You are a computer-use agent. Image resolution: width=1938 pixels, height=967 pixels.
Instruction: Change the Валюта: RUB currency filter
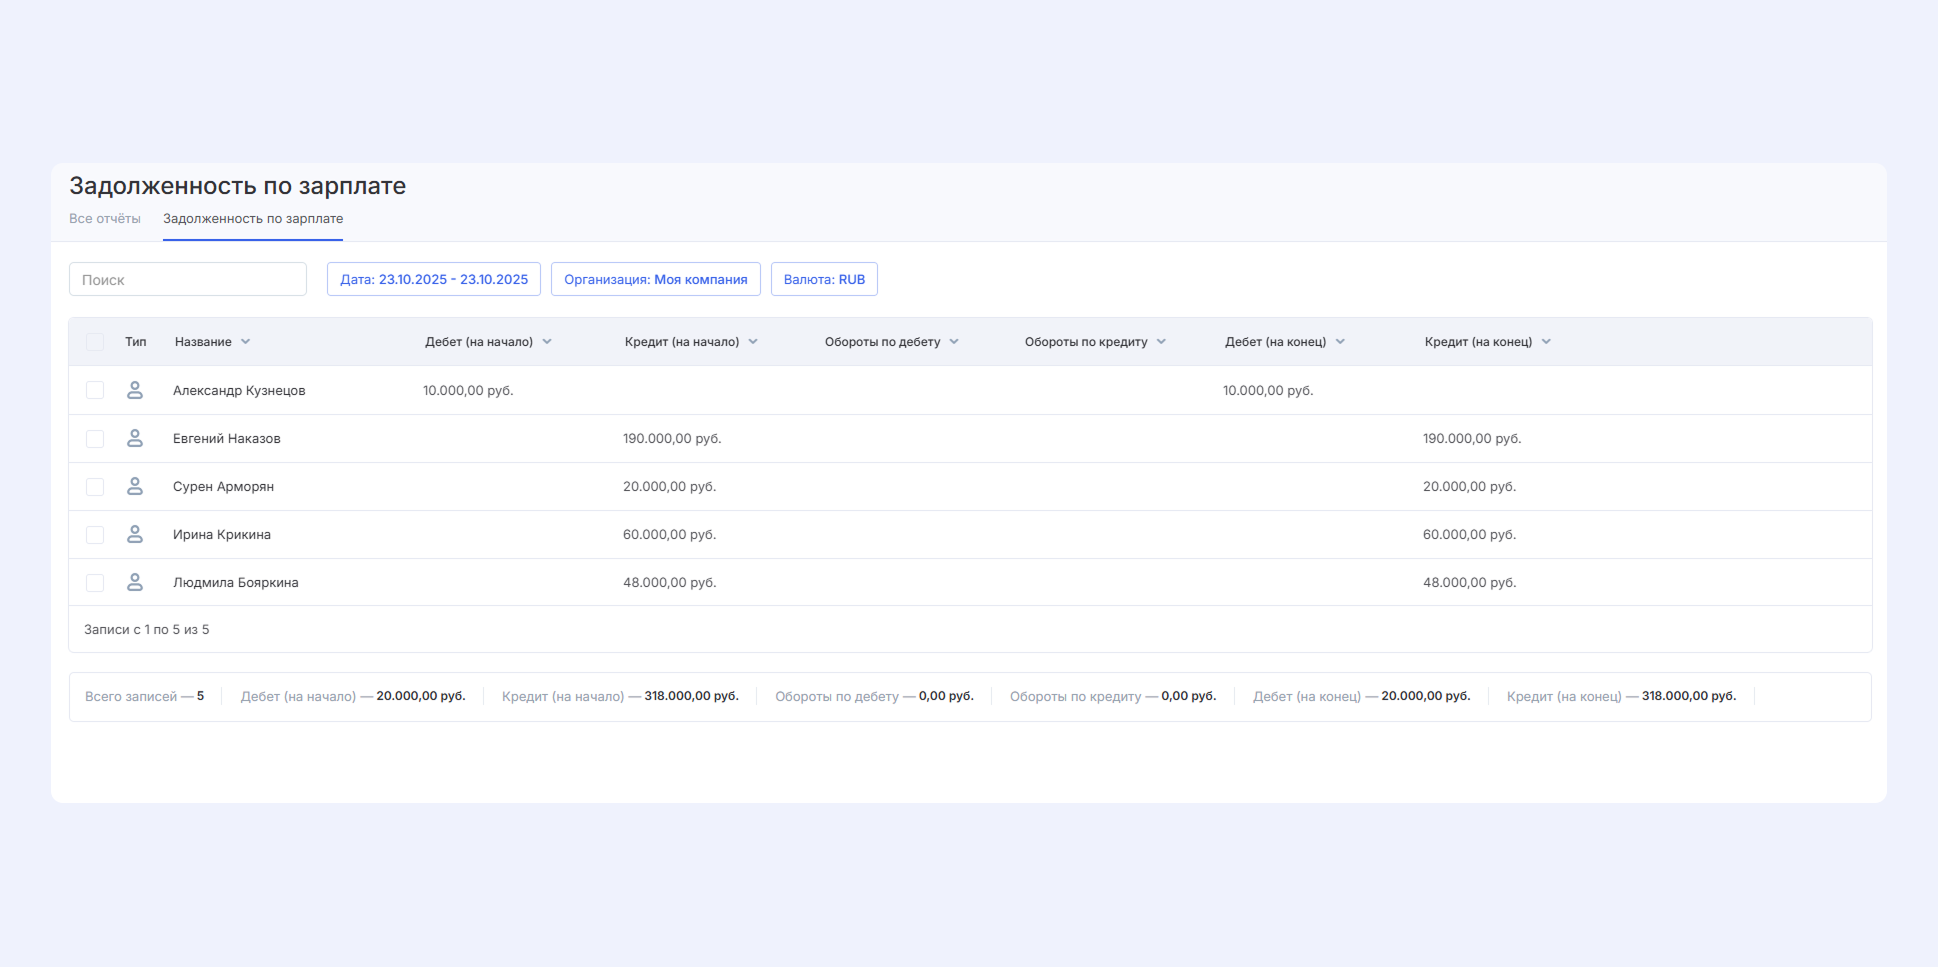coord(824,279)
